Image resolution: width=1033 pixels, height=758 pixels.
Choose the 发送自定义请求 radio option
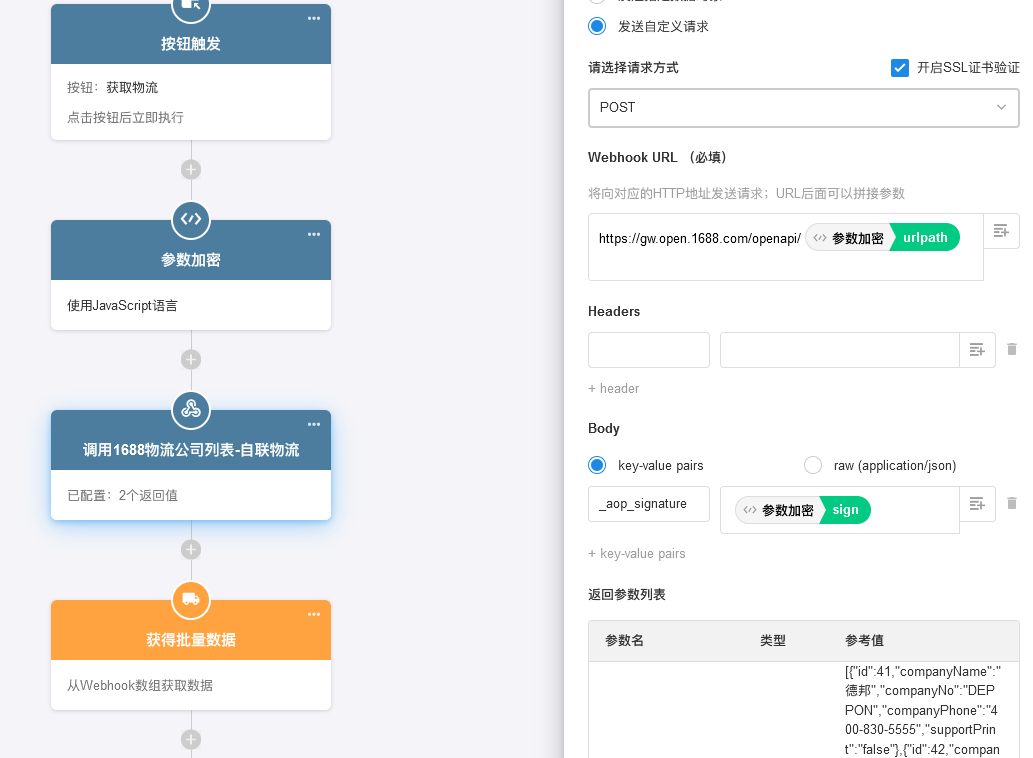coord(597,26)
